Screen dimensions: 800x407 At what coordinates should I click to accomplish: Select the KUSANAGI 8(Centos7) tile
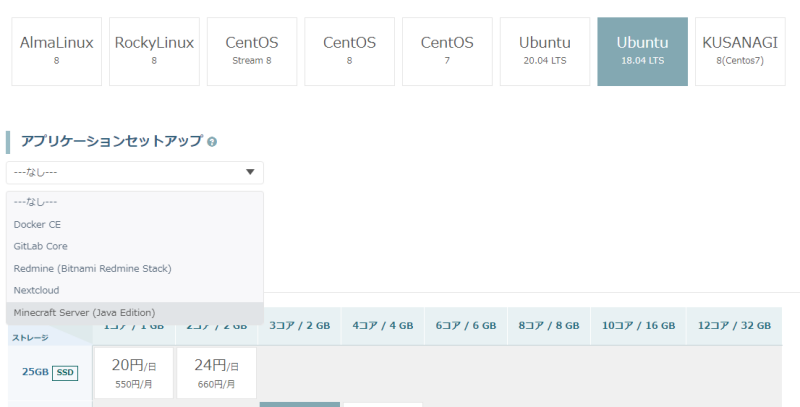pos(740,52)
